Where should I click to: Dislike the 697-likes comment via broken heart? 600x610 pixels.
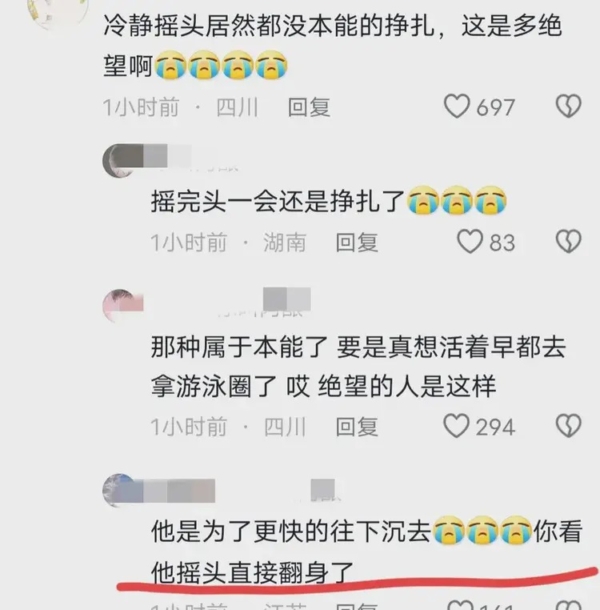coord(568,106)
